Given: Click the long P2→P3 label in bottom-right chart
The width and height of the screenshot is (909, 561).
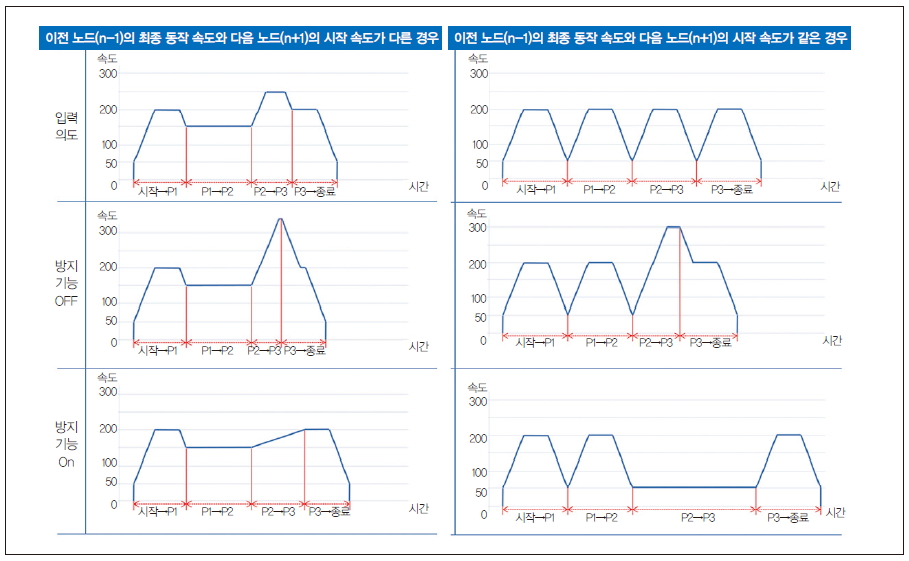Looking at the screenshot, I should coord(696,518).
